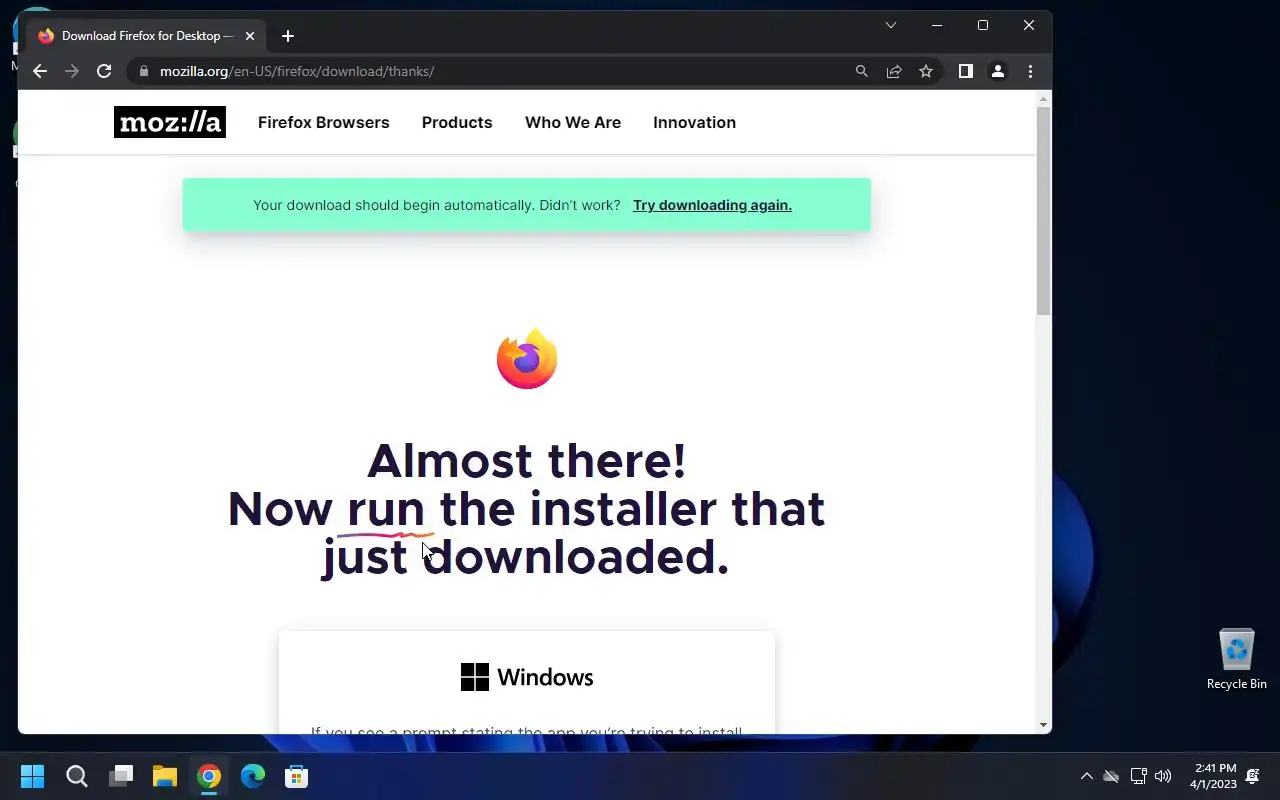View site information via the lock icon
Screen dimensions: 1280x800
(x=144, y=71)
